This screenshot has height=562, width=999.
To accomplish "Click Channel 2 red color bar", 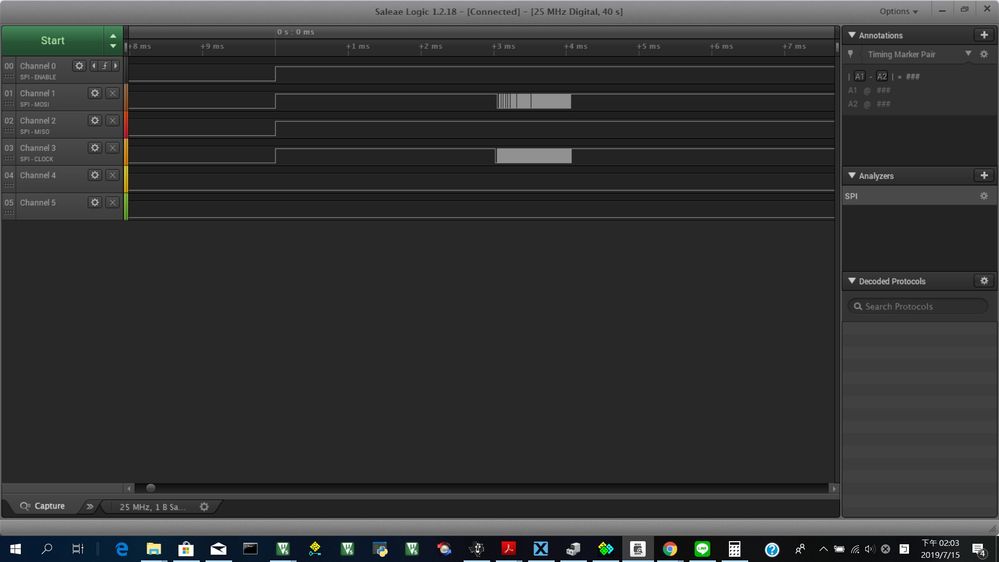I will 126,124.
